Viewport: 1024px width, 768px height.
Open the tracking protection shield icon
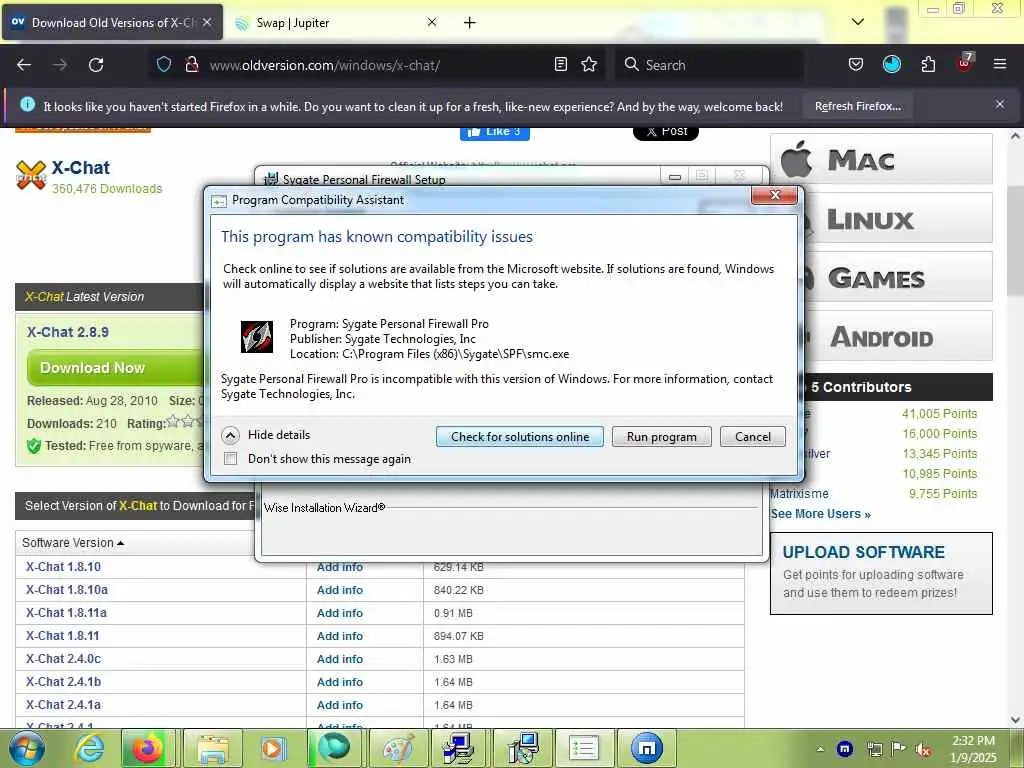pyautogui.click(x=164, y=64)
